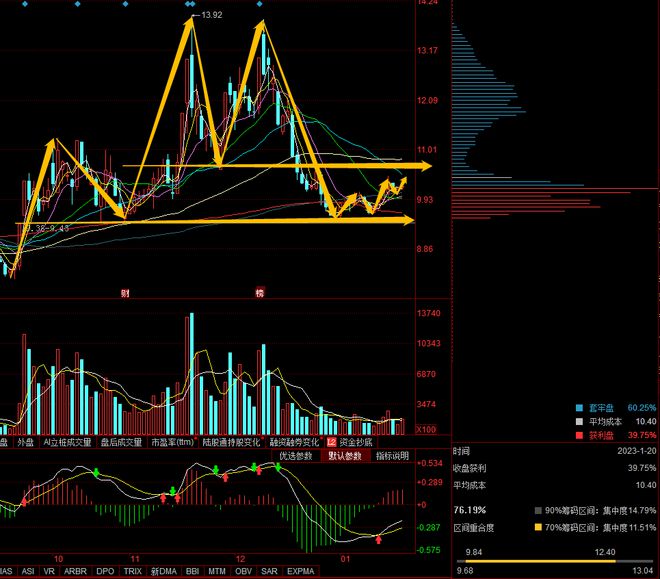Switch bottom indicator to BBI
This screenshot has height=579, width=660.
192,571
